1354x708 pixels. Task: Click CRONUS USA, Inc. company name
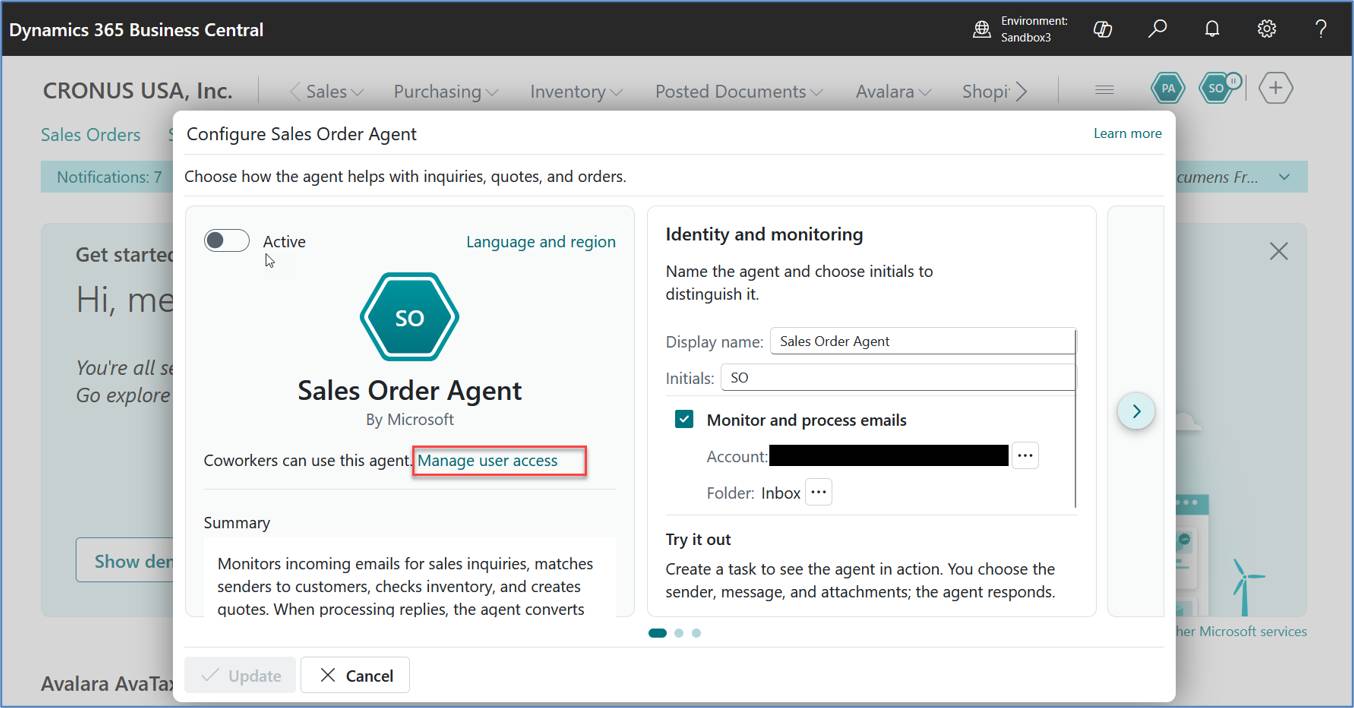coord(138,91)
